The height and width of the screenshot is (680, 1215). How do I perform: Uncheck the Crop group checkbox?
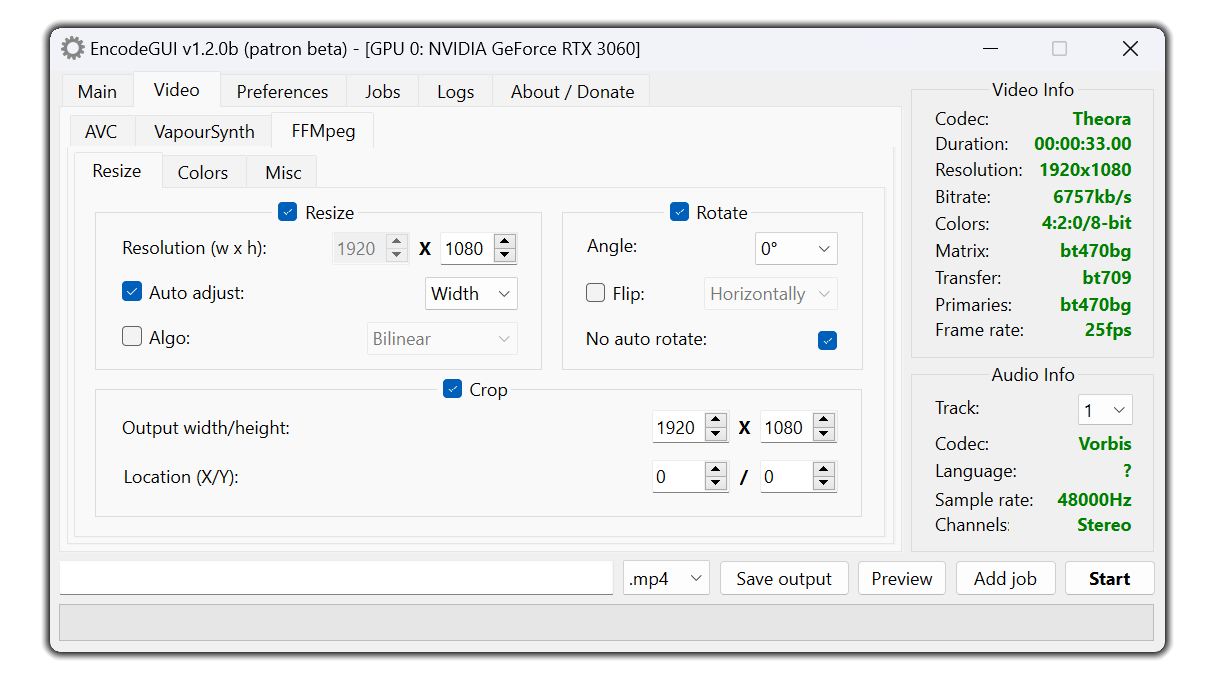click(x=452, y=389)
